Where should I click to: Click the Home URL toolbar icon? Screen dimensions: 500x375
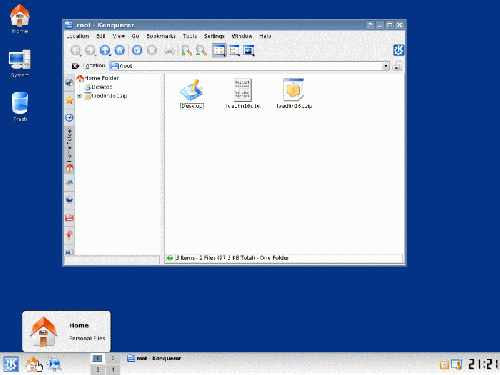(120, 51)
